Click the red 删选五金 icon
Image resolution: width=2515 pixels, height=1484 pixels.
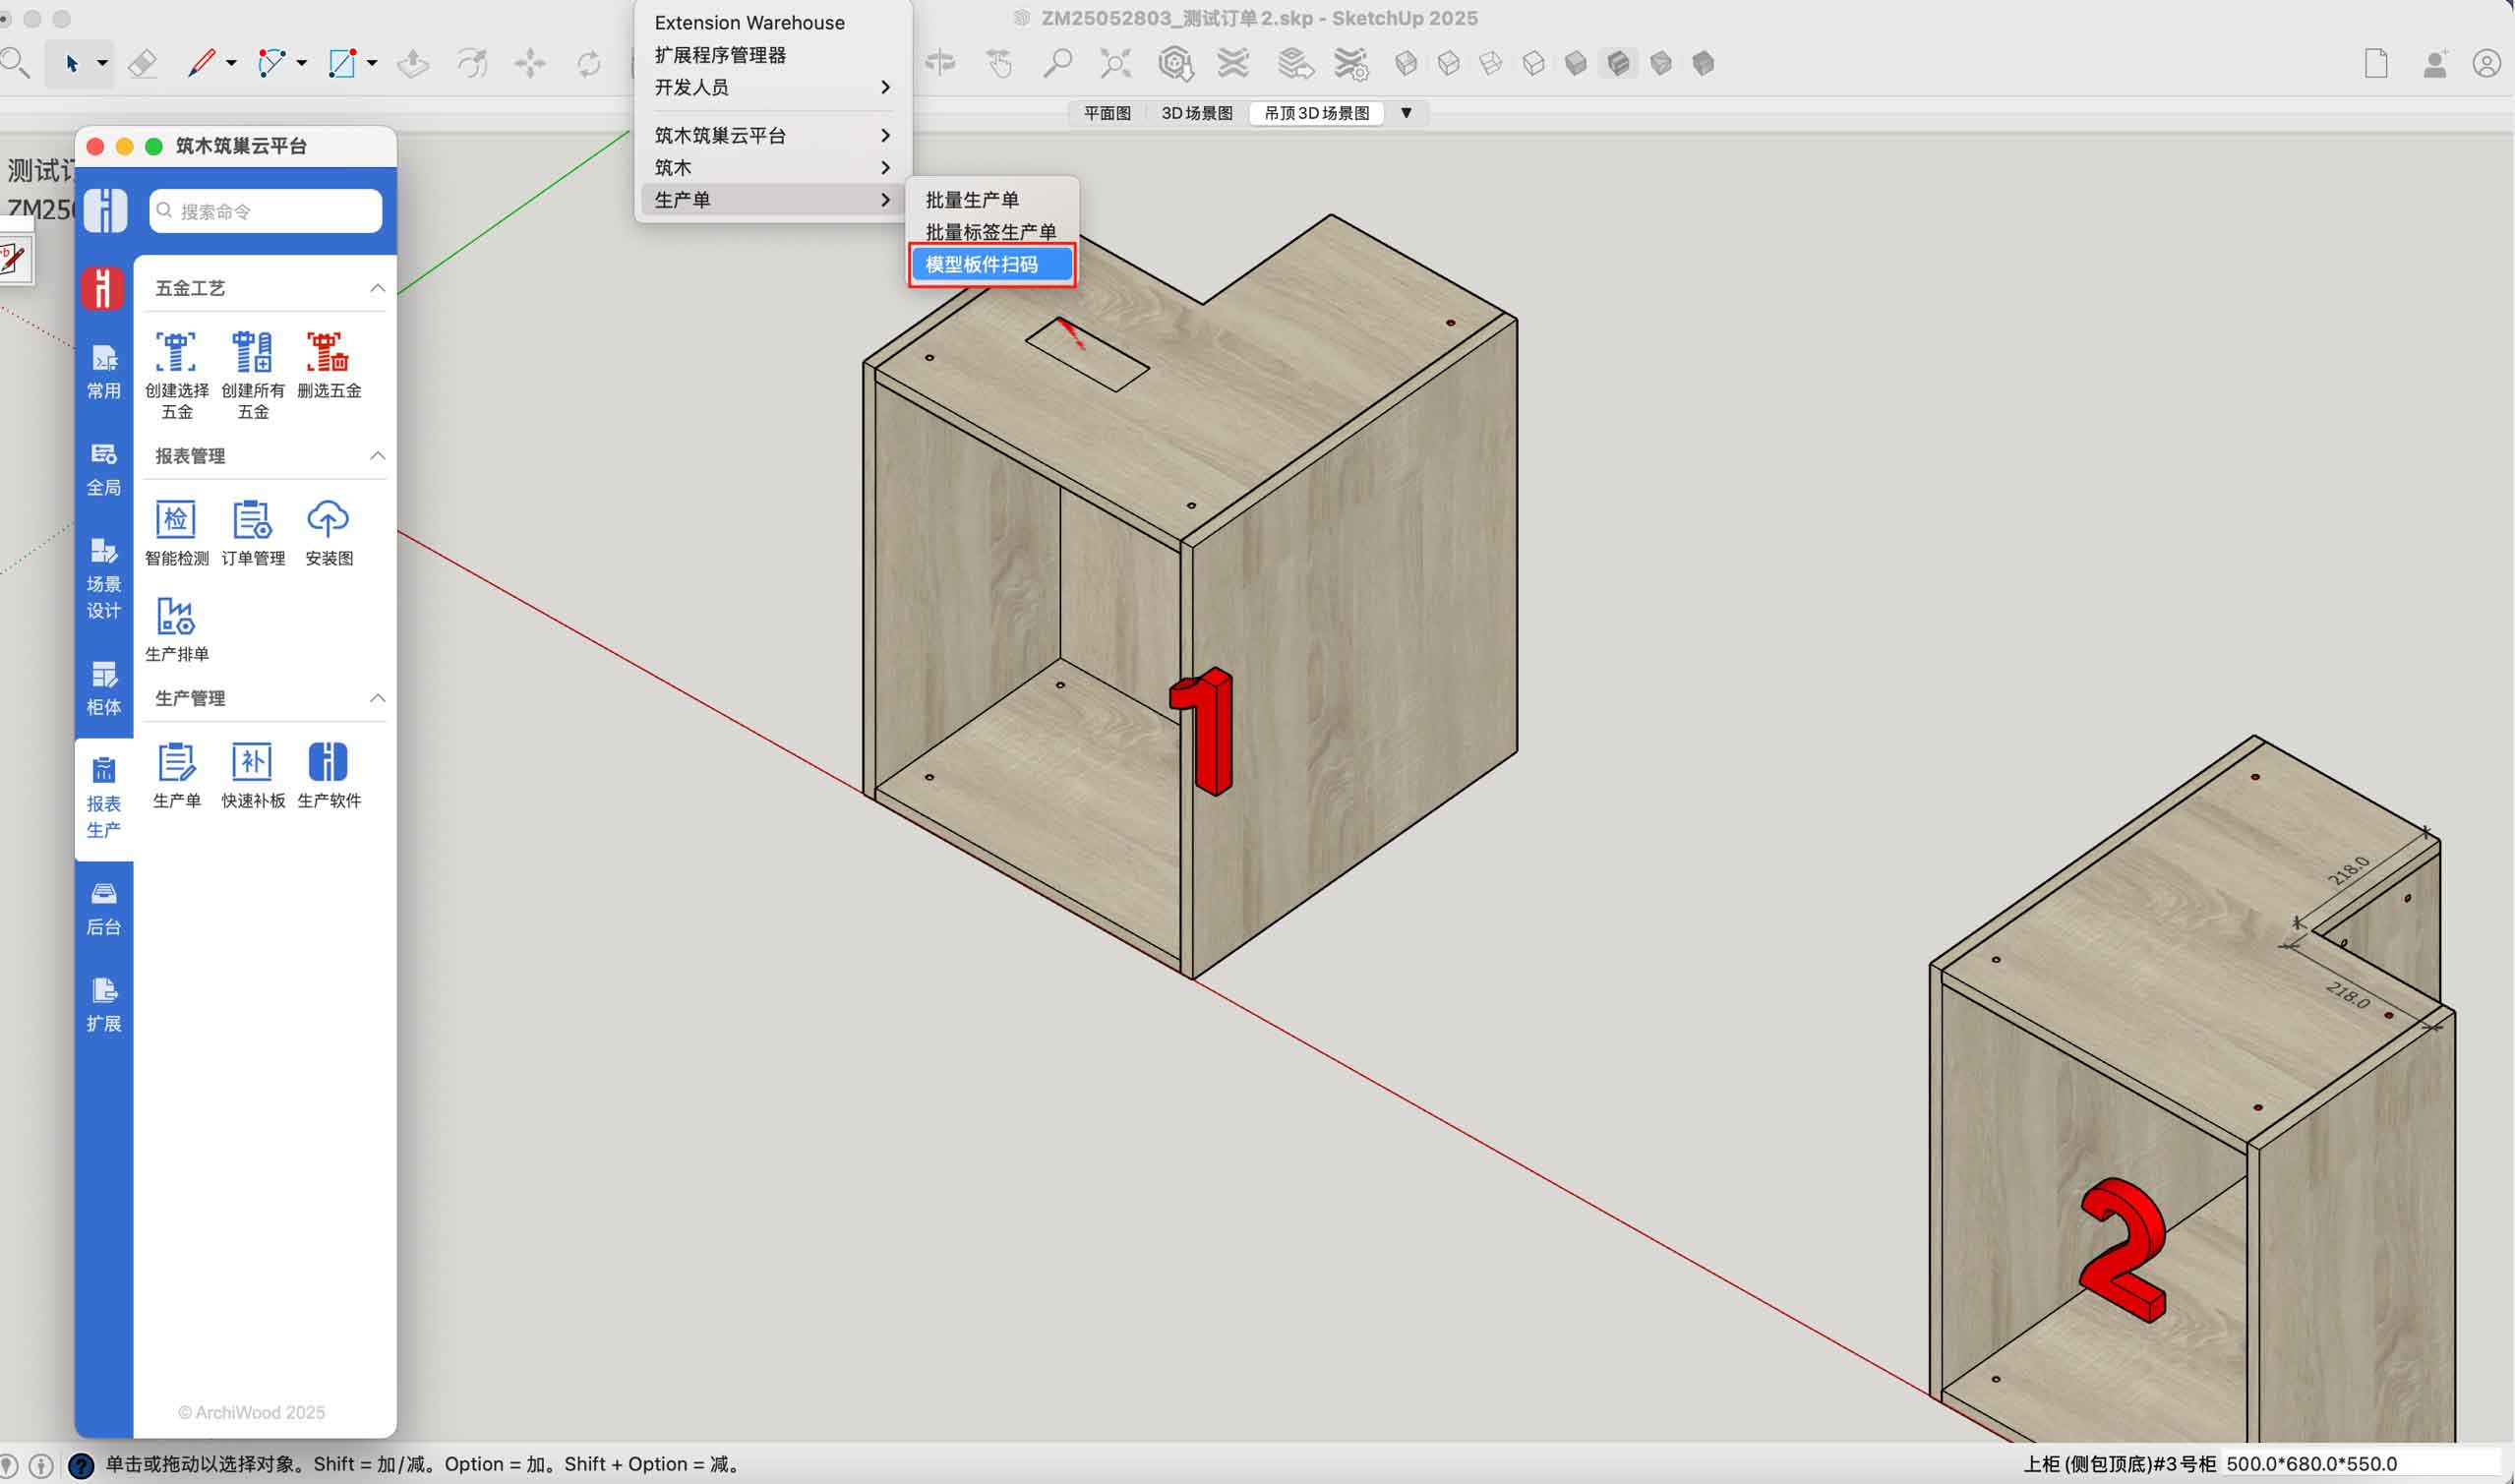[x=328, y=353]
